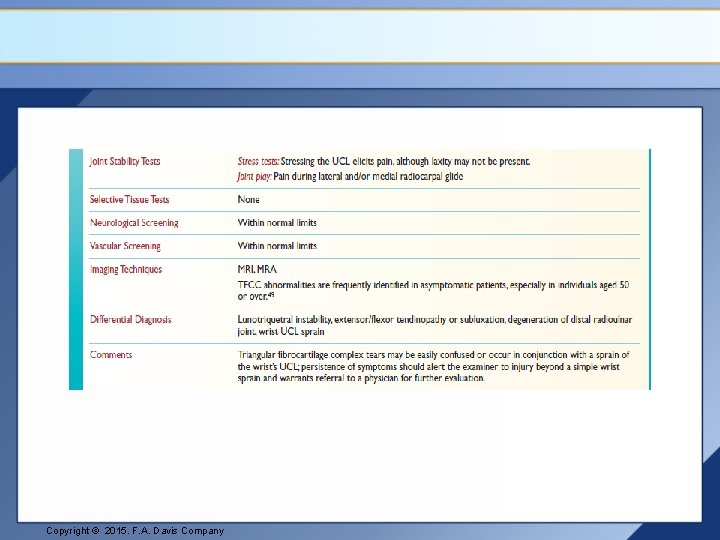Click the TFCC abnormalities sentence
720x540 pixels.
pos(433,291)
